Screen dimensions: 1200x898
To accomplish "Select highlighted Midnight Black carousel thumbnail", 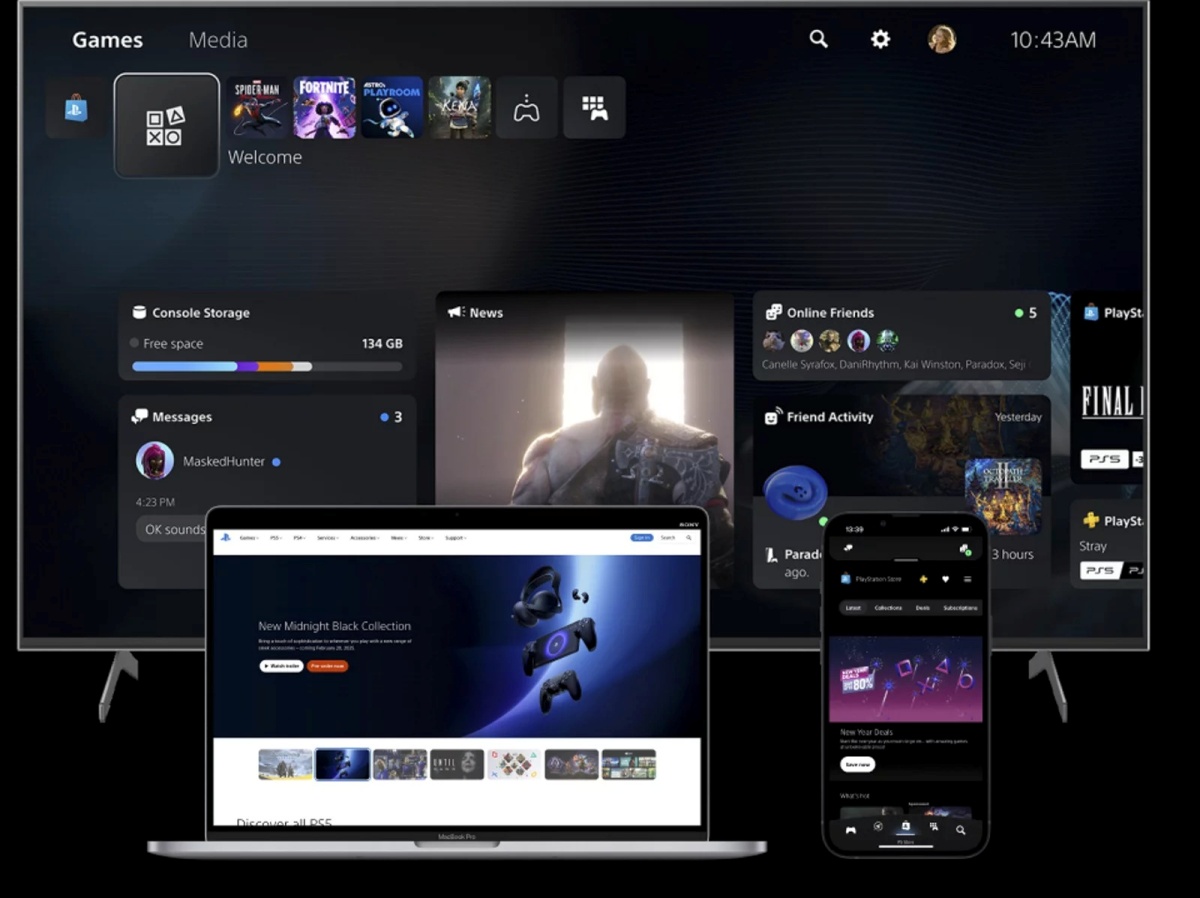I will click(x=342, y=764).
